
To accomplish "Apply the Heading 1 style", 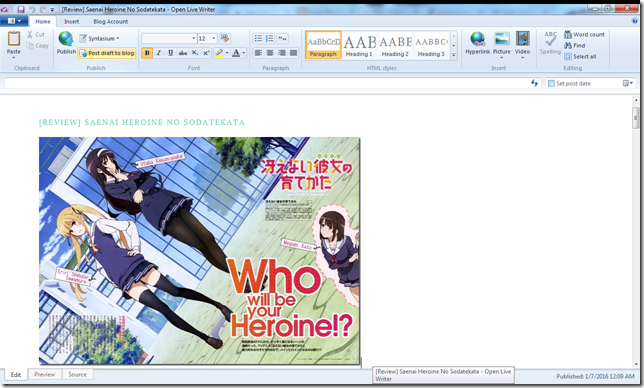I will tap(359, 45).
